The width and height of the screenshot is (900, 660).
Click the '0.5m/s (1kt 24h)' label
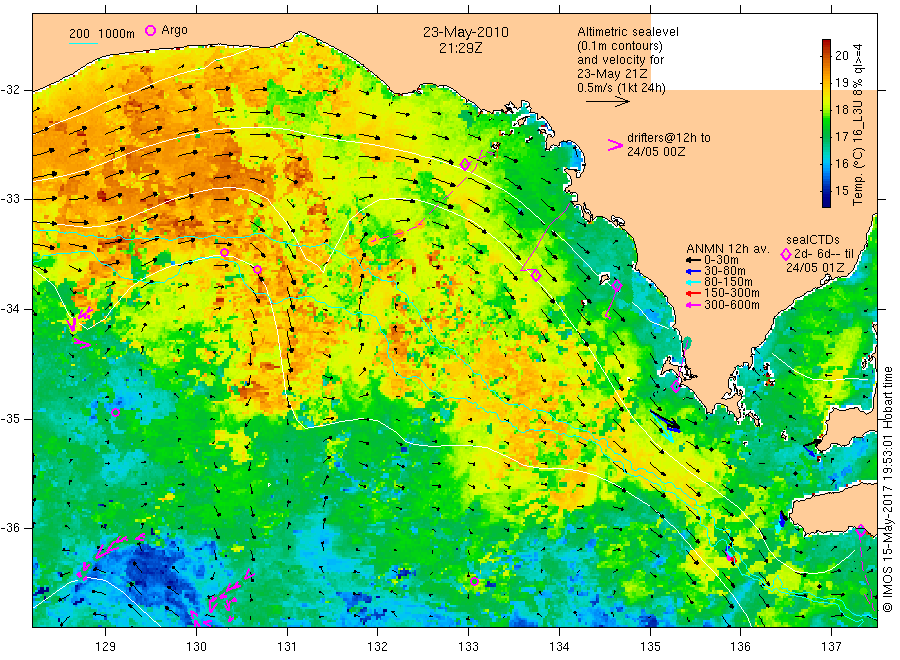[x=622, y=88]
